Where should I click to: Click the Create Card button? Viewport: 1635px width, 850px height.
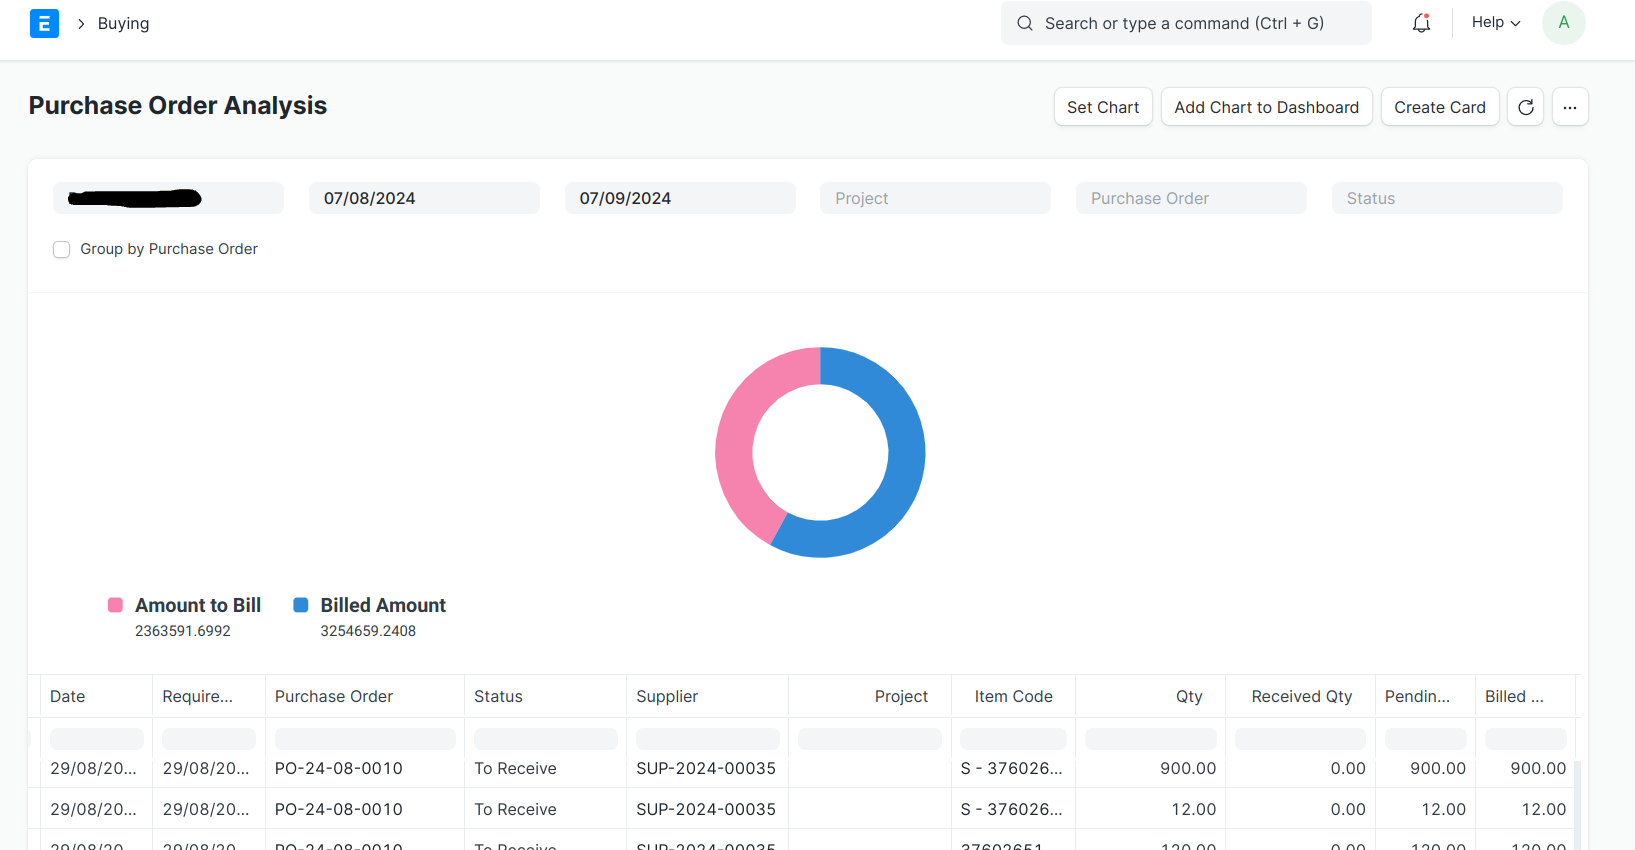tap(1440, 107)
